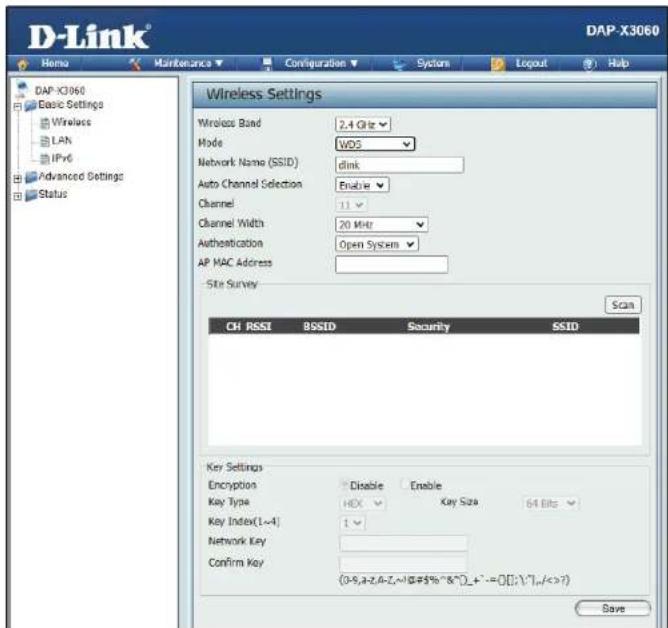Click the System network icon
Viewport: 668px width, 628px height.
[399, 64]
